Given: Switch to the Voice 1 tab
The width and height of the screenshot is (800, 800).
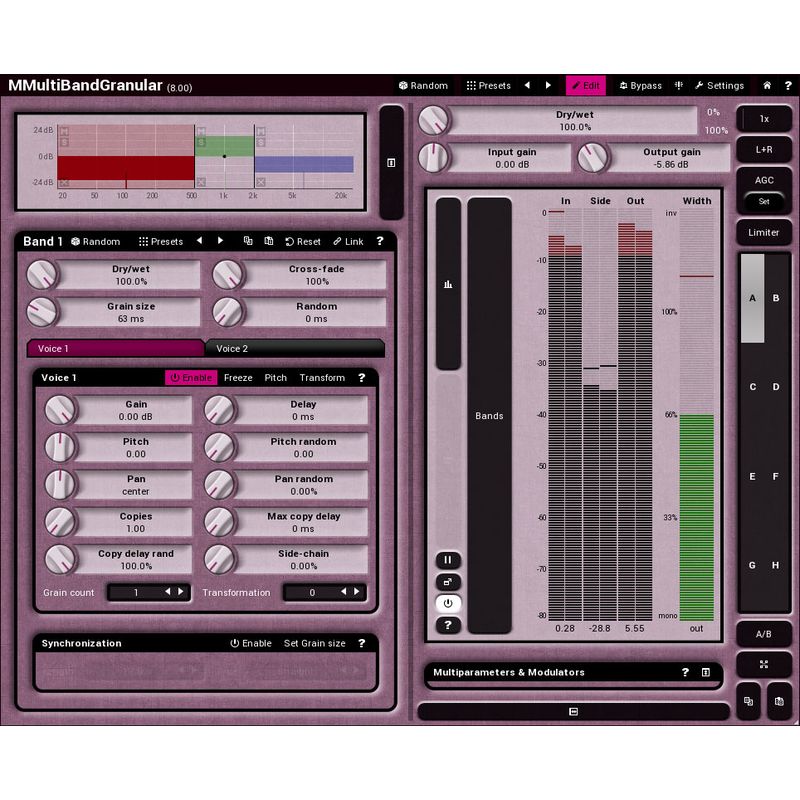Looking at the screenshot, I should (116, 348).
